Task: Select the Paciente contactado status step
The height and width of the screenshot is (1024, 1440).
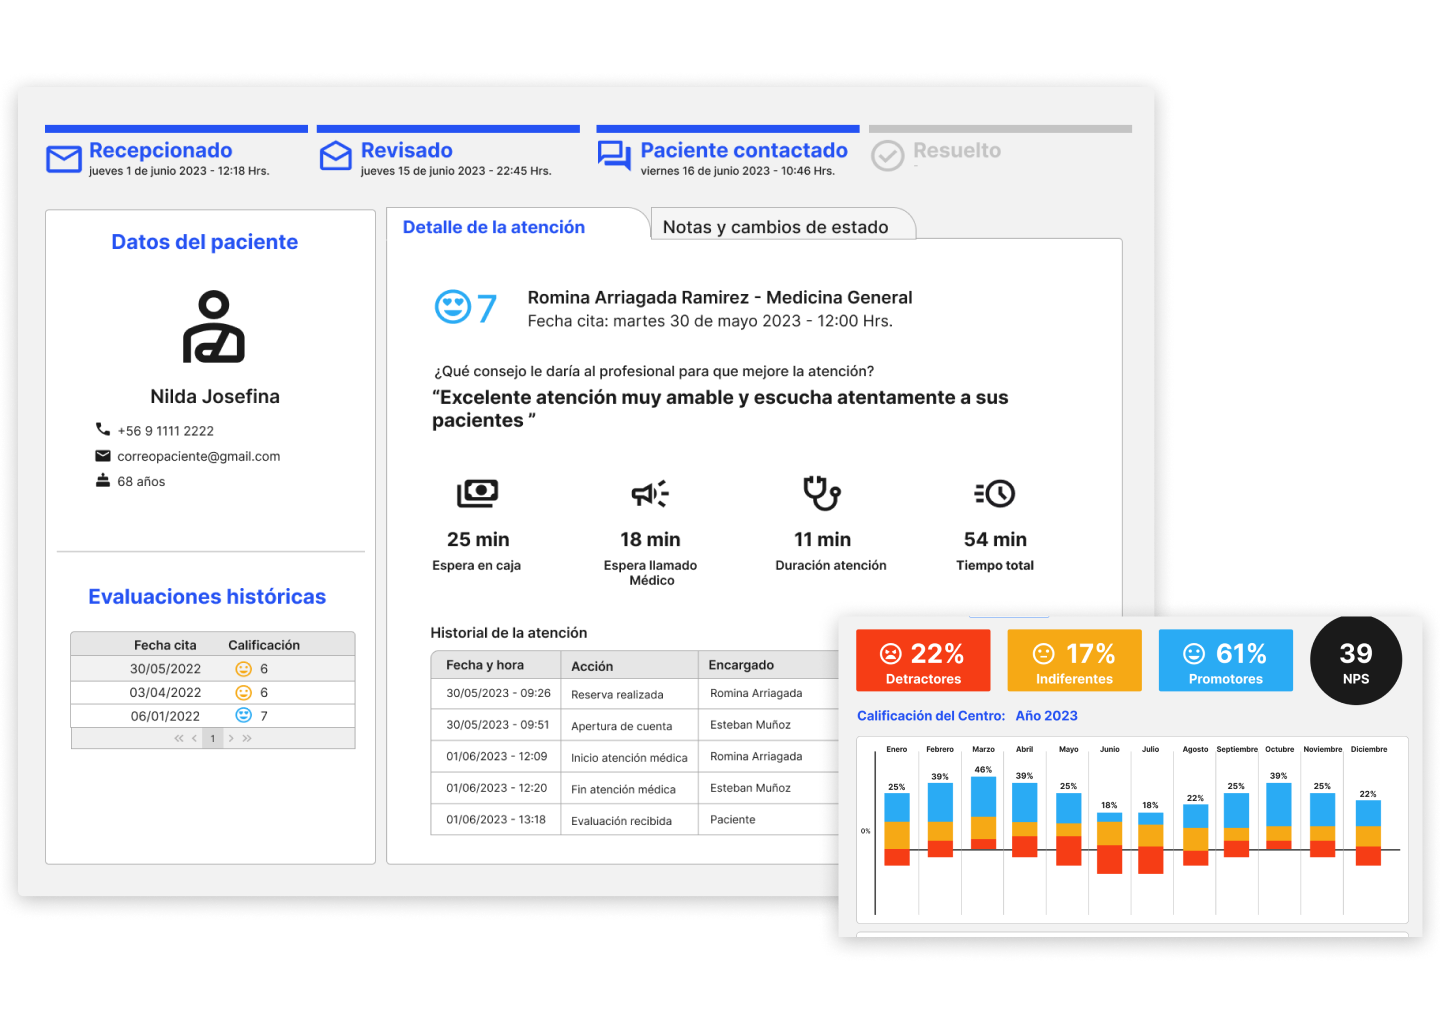Action: [x=728, y=152]
